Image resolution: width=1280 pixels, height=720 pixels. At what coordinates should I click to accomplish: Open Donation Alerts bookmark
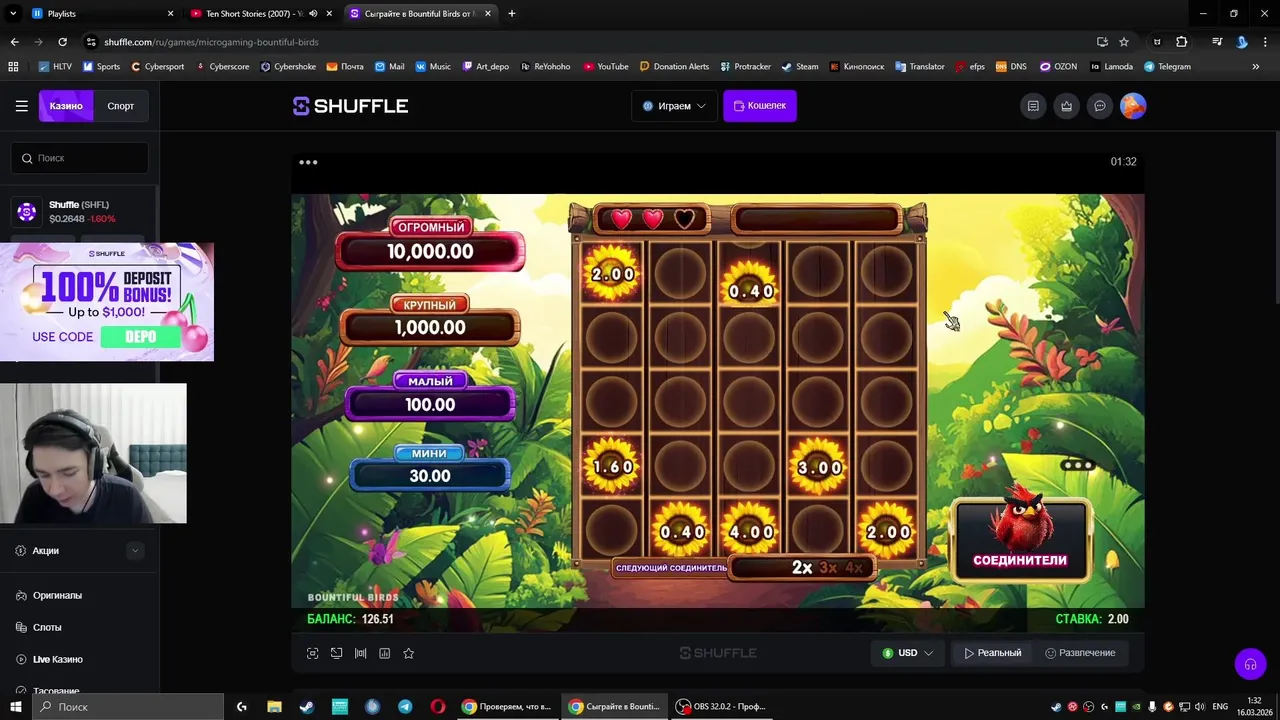[674, 67]
